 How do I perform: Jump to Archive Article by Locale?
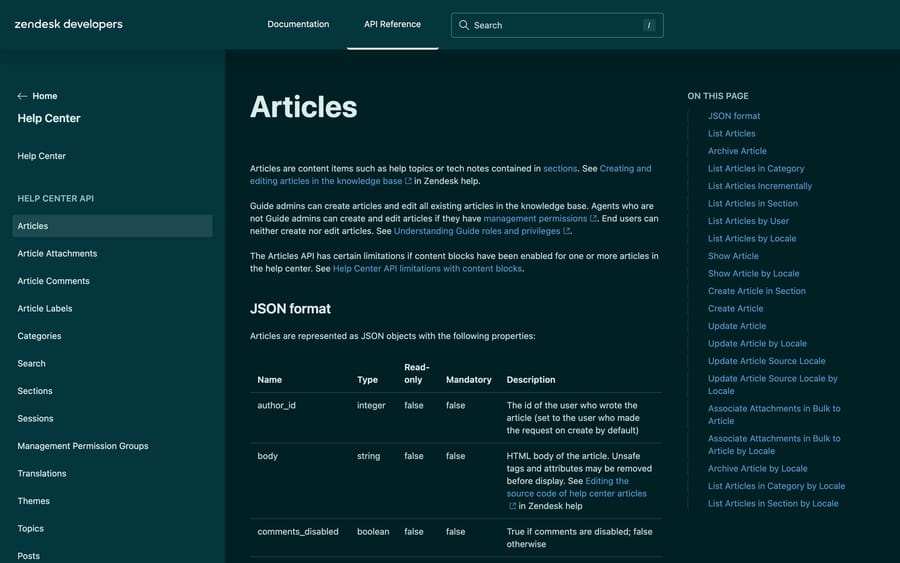click(x=758, y=469)
